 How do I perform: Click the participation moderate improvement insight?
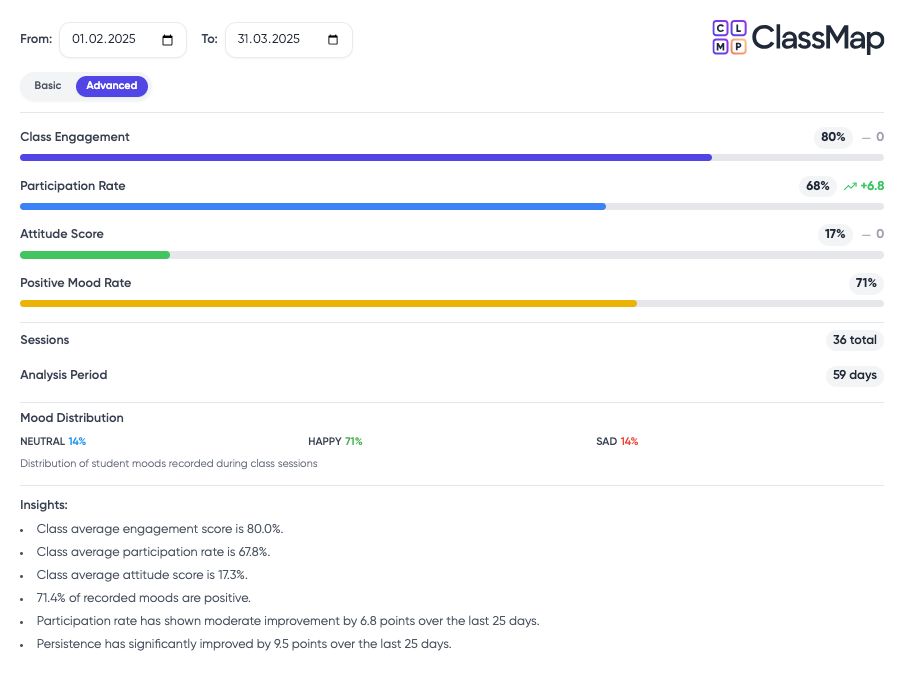288,621
